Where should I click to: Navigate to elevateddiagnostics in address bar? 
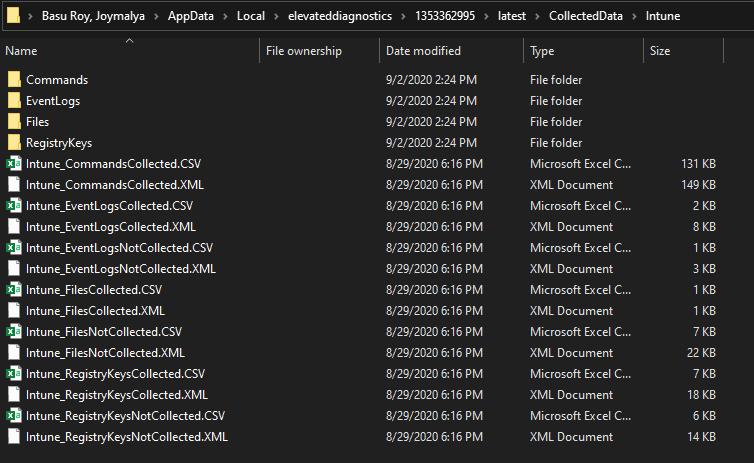340,16
